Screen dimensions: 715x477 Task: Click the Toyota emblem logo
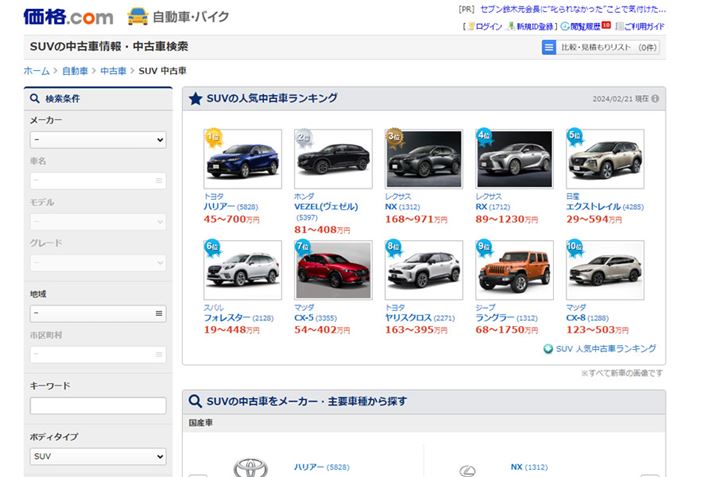[251, 467]
